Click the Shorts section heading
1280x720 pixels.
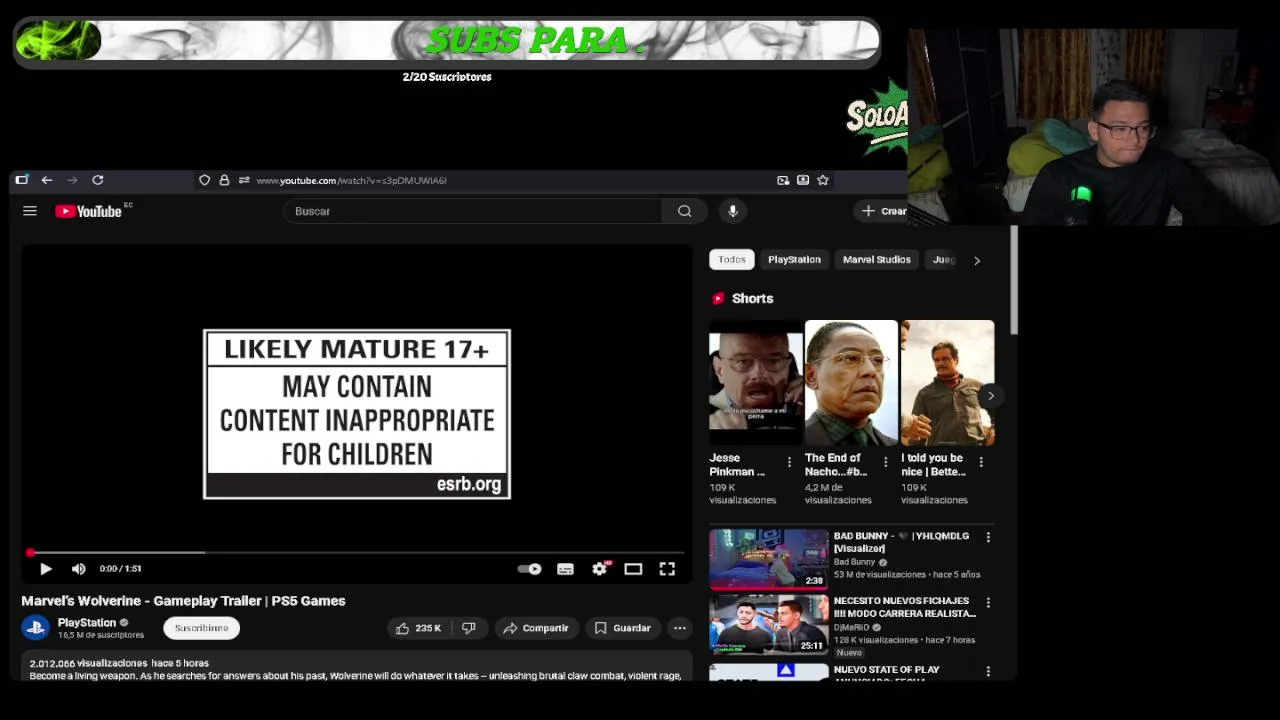pos(752,298)
